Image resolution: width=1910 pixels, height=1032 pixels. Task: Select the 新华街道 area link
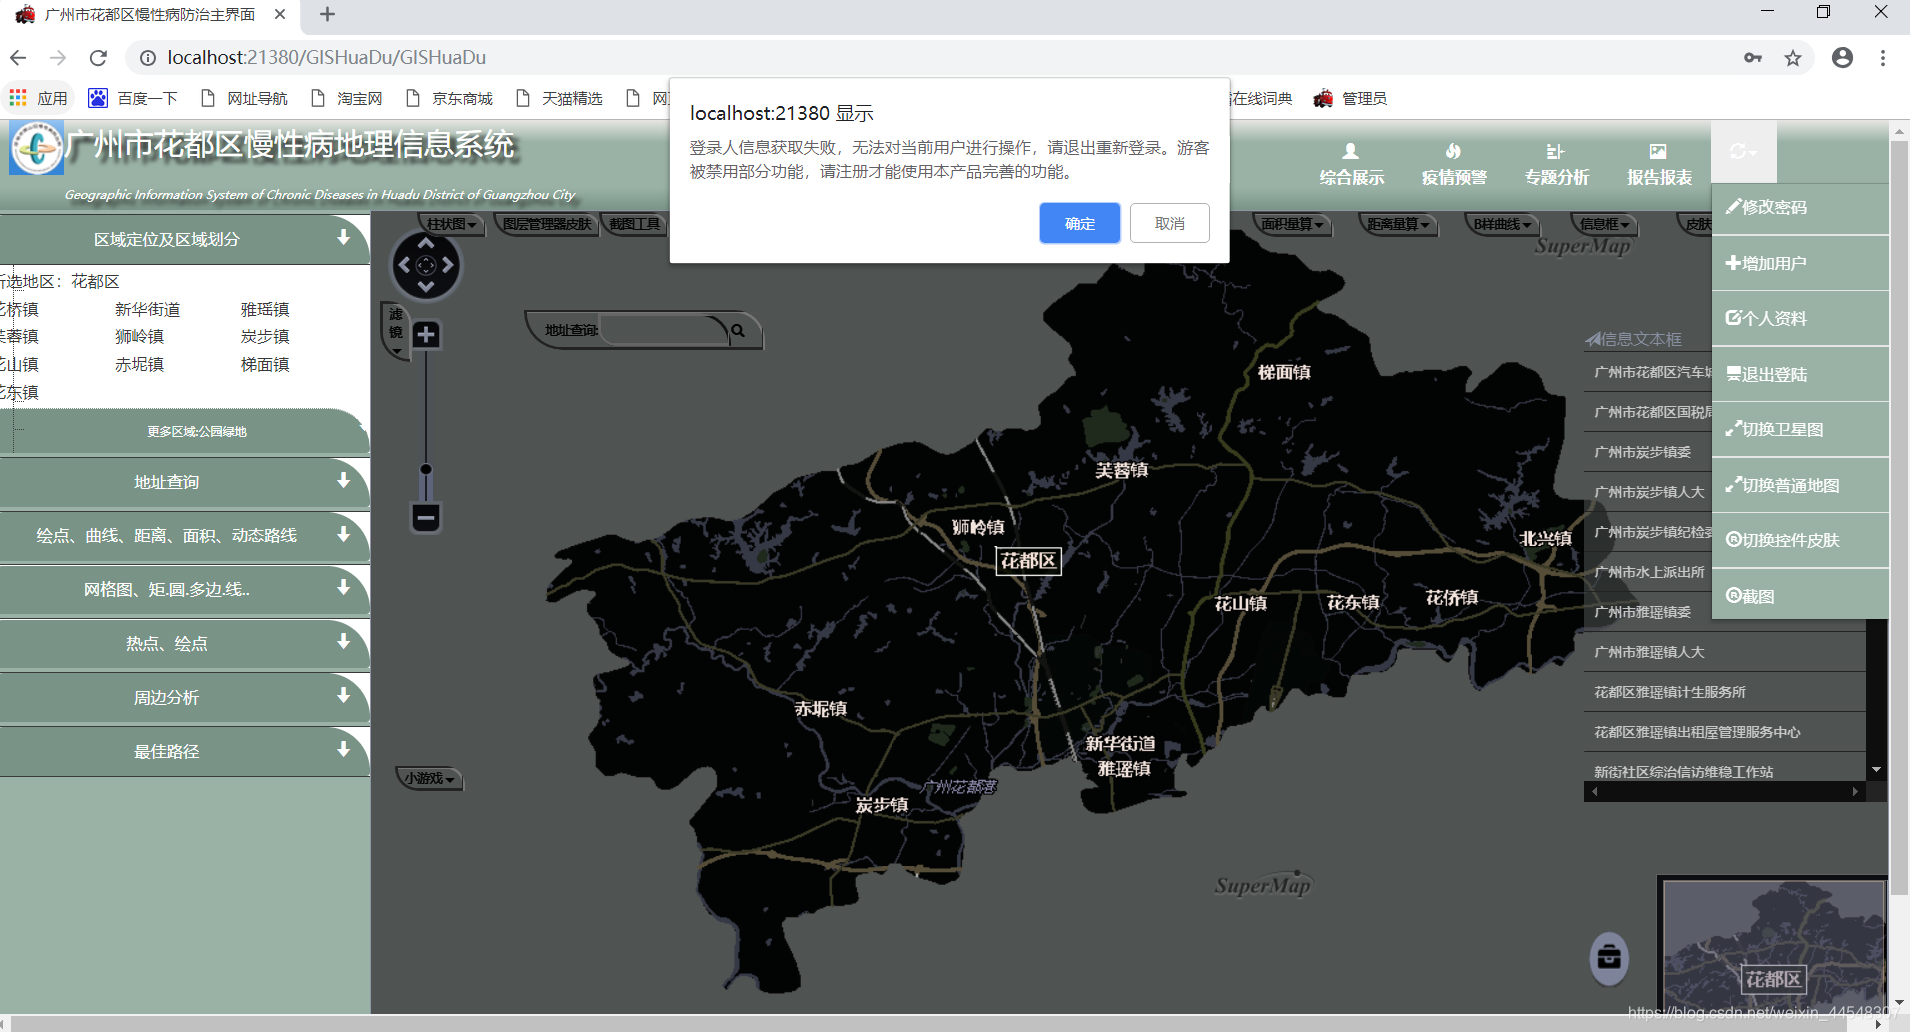pos(148,310)
